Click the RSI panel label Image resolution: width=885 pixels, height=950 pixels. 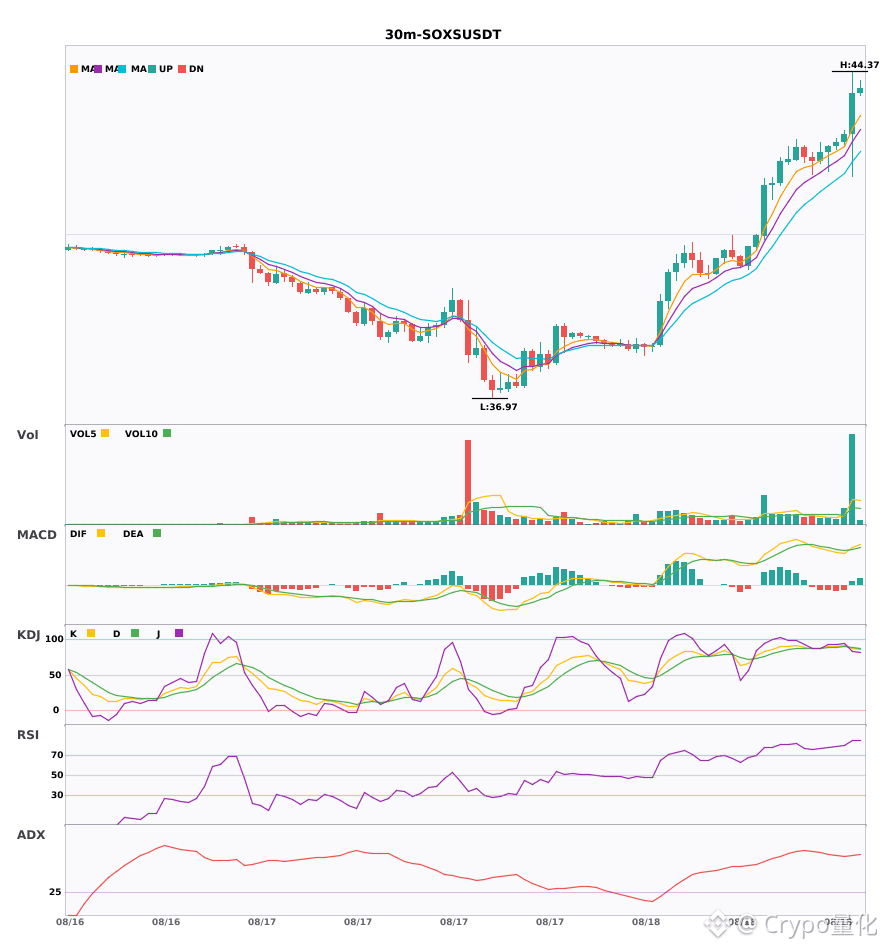pyautogui.click(x=27, y=735)
